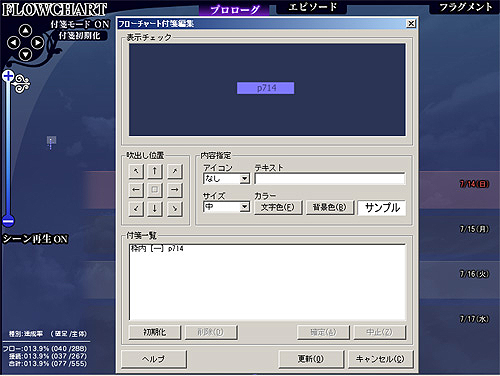Set balloon position to down arrow

155,209
